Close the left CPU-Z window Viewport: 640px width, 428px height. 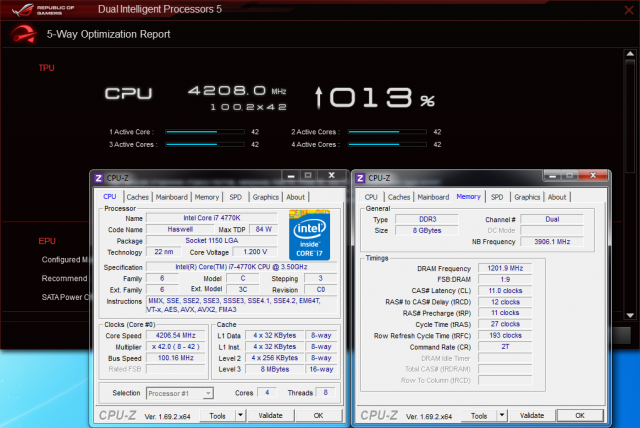click(x=331, y=175)
